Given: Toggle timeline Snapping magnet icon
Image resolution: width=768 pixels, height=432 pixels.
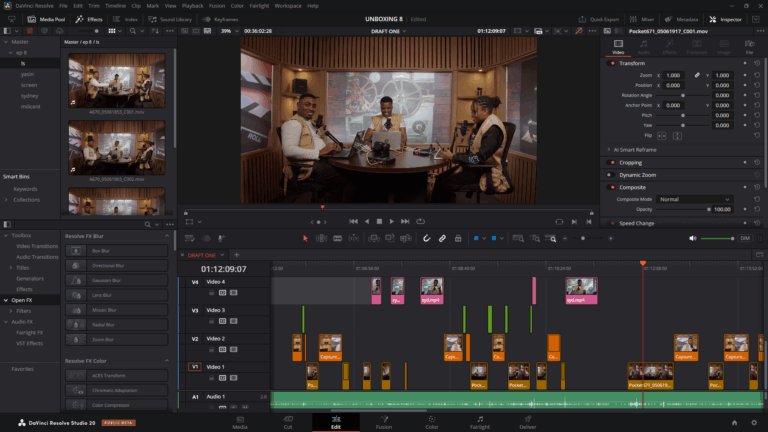Looking at the screenshot, I should (x=427, y=239).
